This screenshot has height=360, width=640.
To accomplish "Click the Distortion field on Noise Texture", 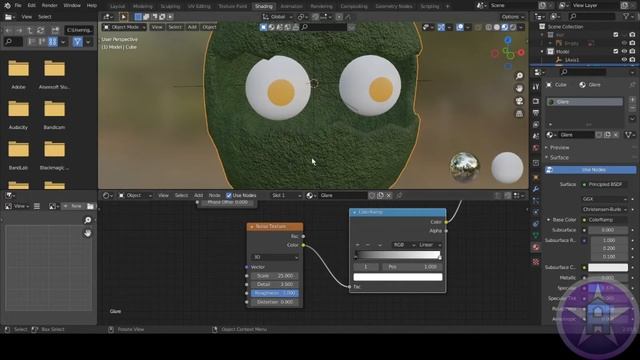I will [275, 302].
